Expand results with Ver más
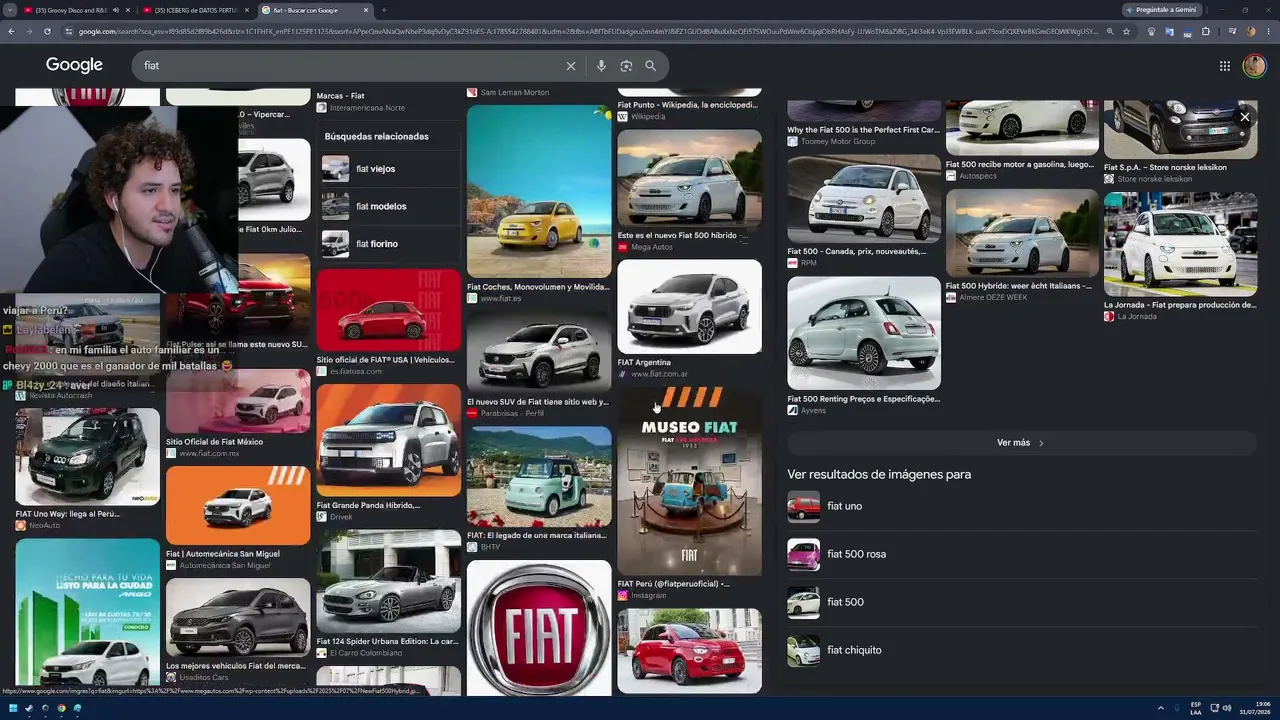 (1021, 443)
